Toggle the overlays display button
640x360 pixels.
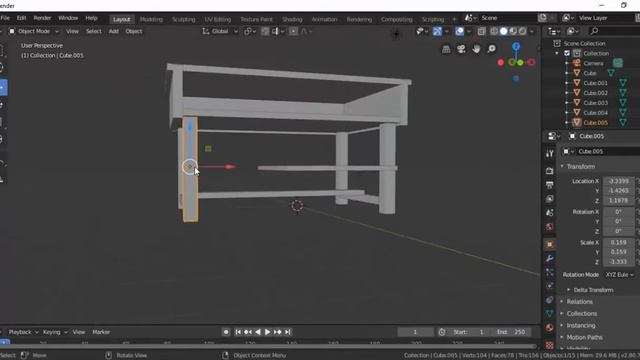pyautogui.click(x=460, y=31)
